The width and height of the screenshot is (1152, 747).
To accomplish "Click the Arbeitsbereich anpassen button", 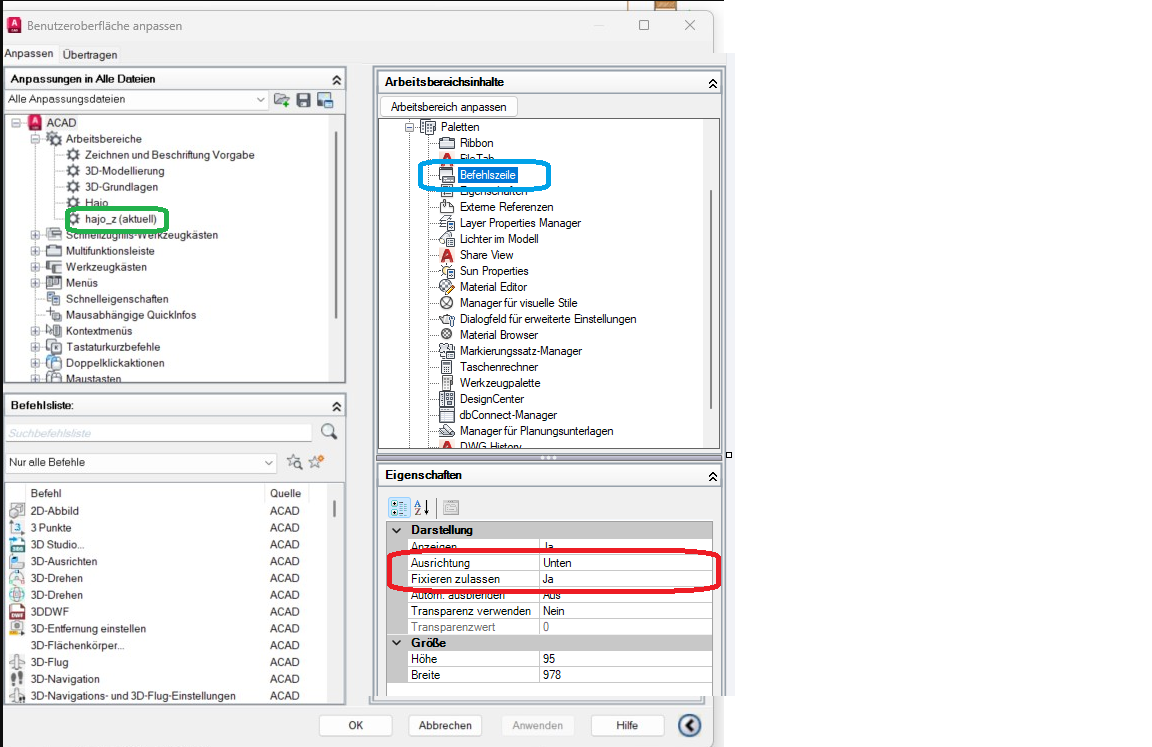I will pyautogui.click(x=448, y=107).
